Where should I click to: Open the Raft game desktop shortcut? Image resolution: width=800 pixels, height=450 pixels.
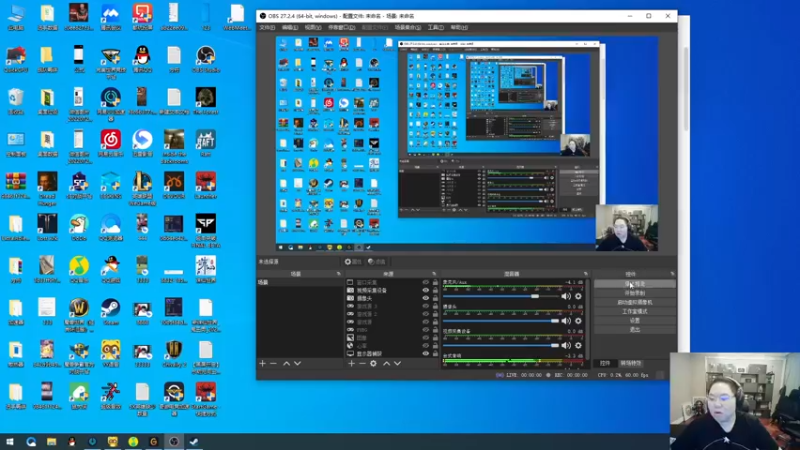point(206,143)
